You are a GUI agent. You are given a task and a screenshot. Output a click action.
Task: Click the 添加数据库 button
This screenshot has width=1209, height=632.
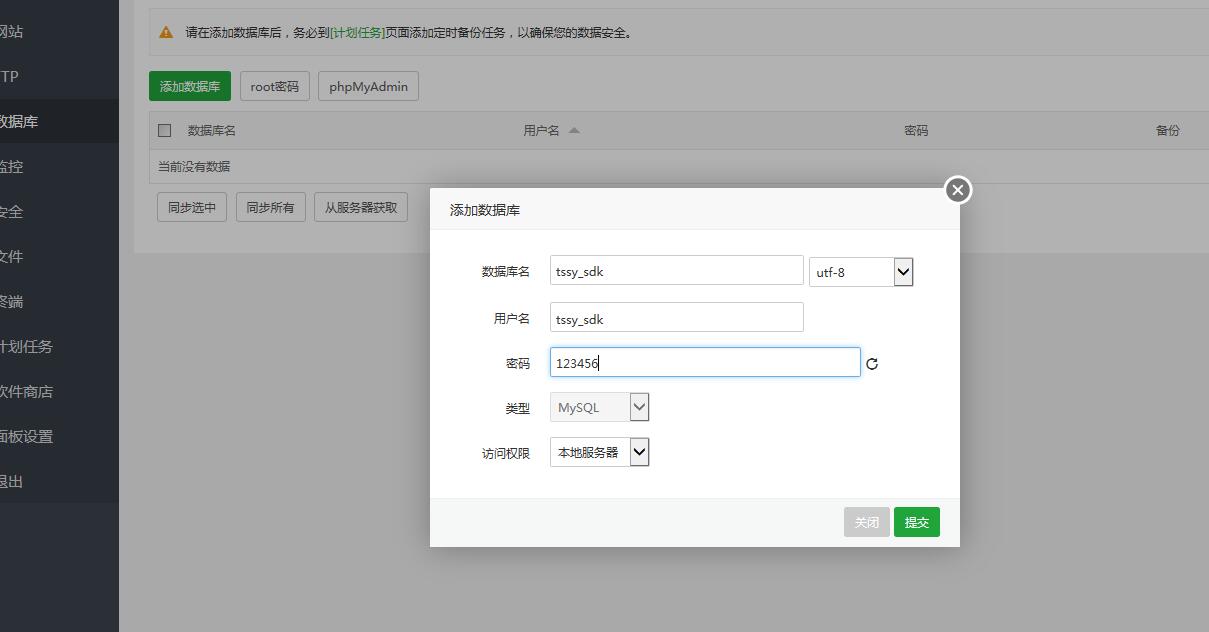point(190,86)
